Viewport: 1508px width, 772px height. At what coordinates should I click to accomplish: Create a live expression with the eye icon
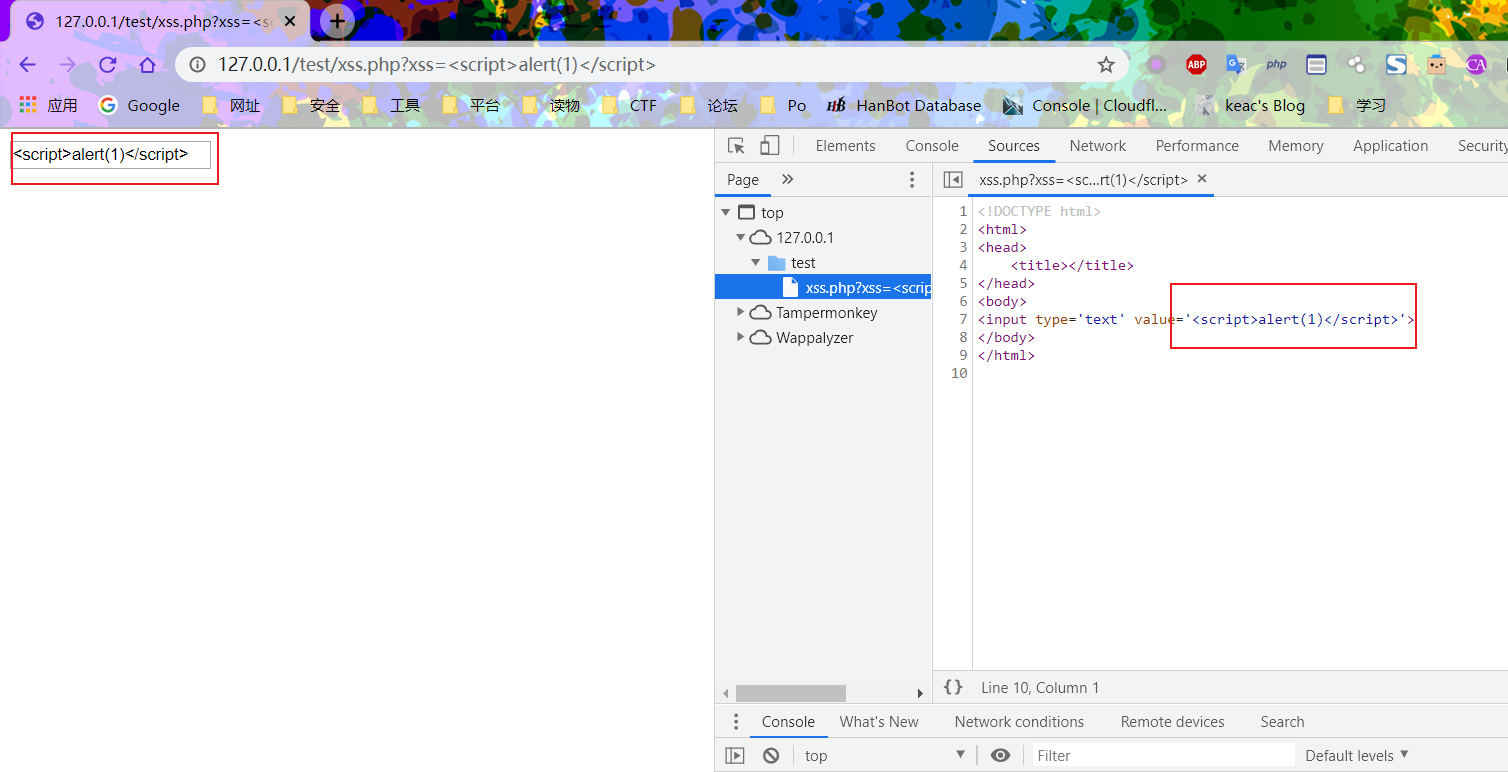pyautogui.click(x=1000, y=756)
